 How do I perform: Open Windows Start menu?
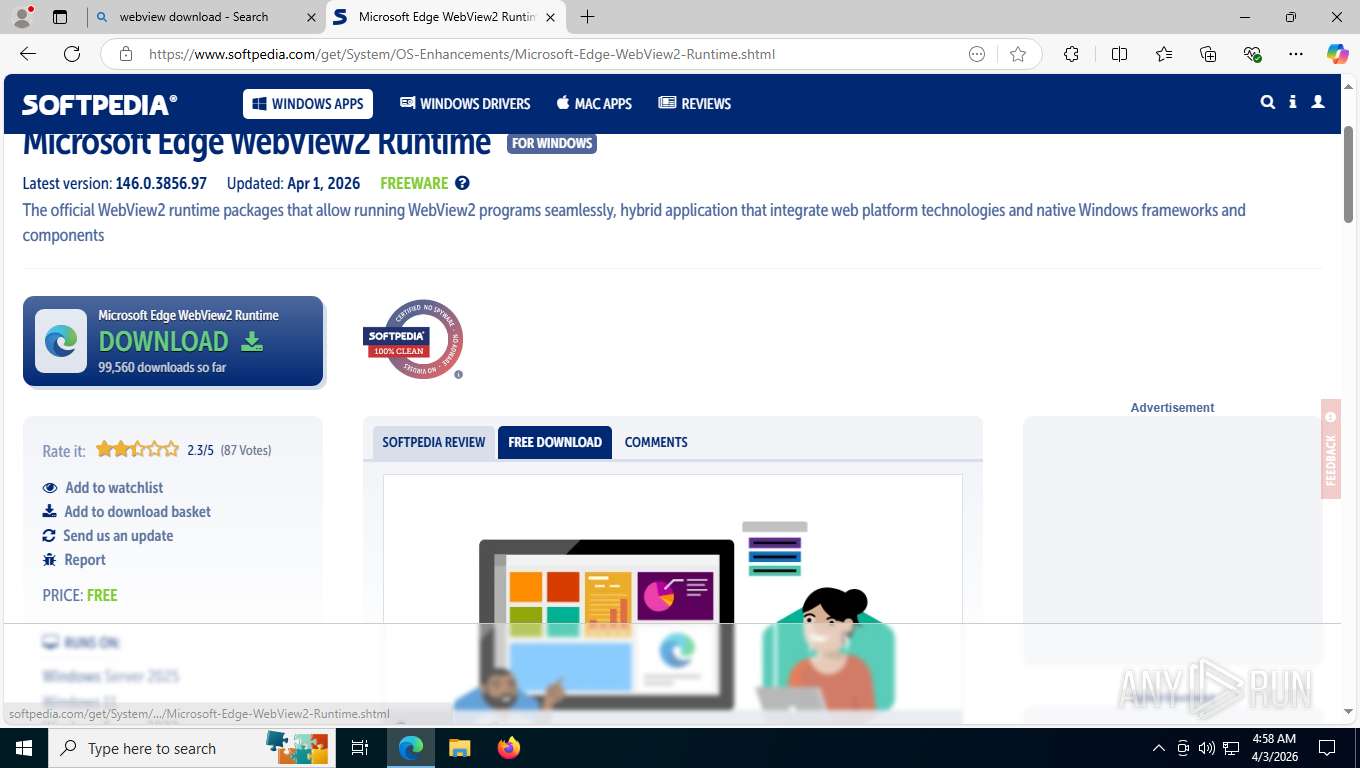(x=23, y=748)
